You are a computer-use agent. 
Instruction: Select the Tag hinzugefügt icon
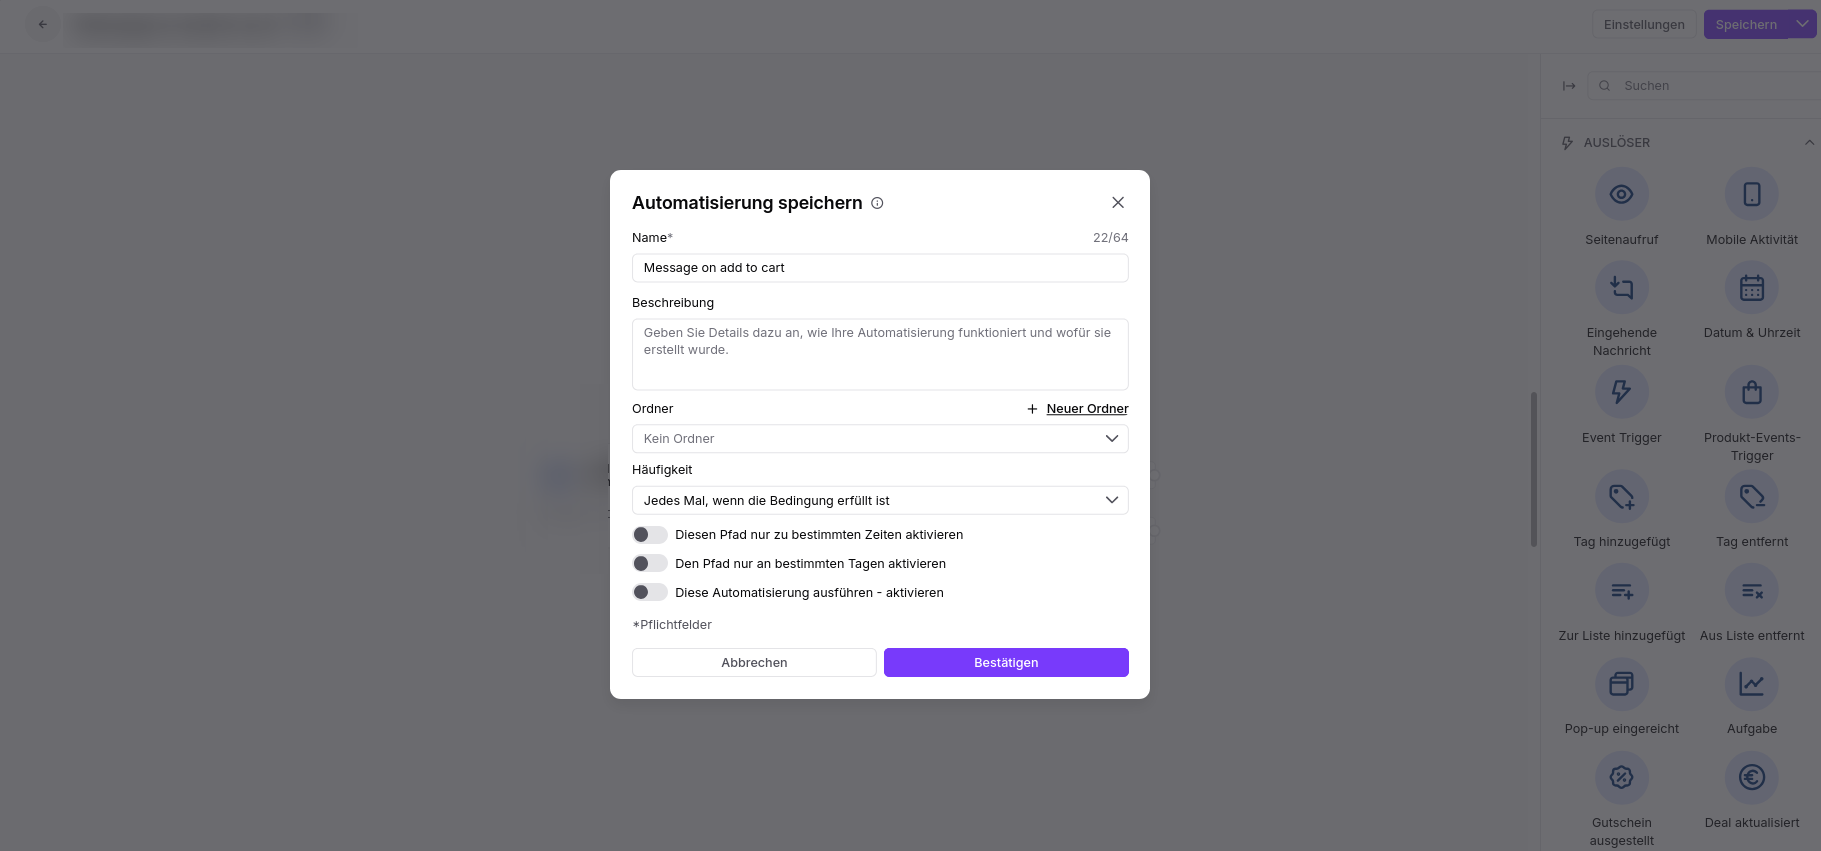point(1621,496)
